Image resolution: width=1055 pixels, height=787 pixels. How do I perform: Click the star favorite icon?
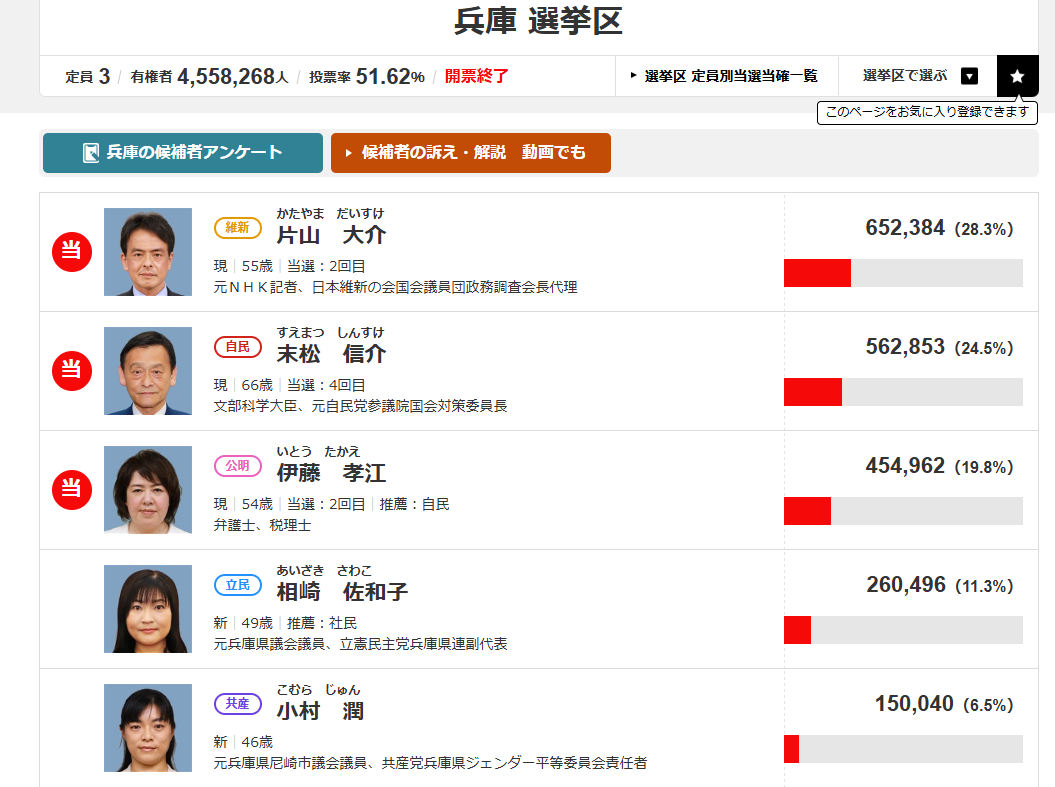pyautogui.click(x=1017, y=76)
